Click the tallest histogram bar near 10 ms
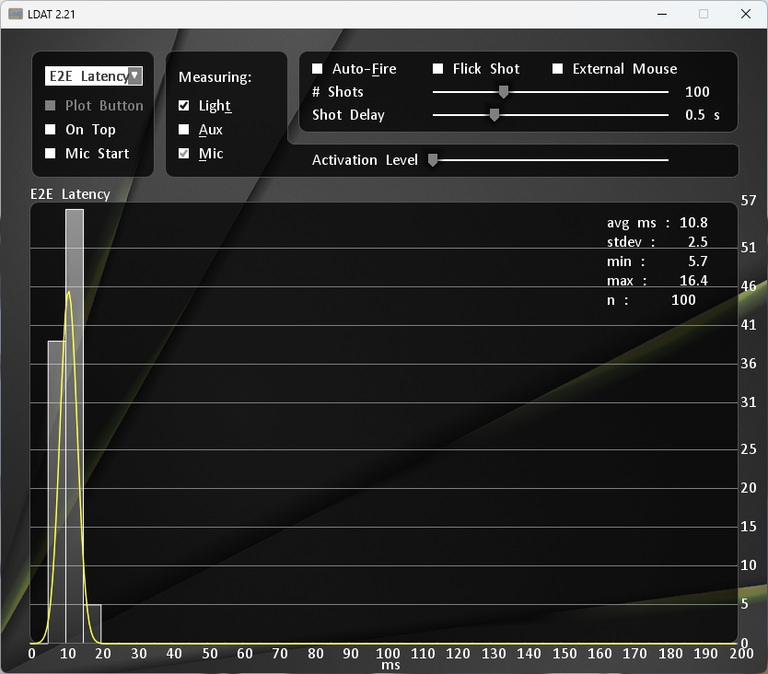The height and width of the screenshot is (674, 768). coord(74,426)
